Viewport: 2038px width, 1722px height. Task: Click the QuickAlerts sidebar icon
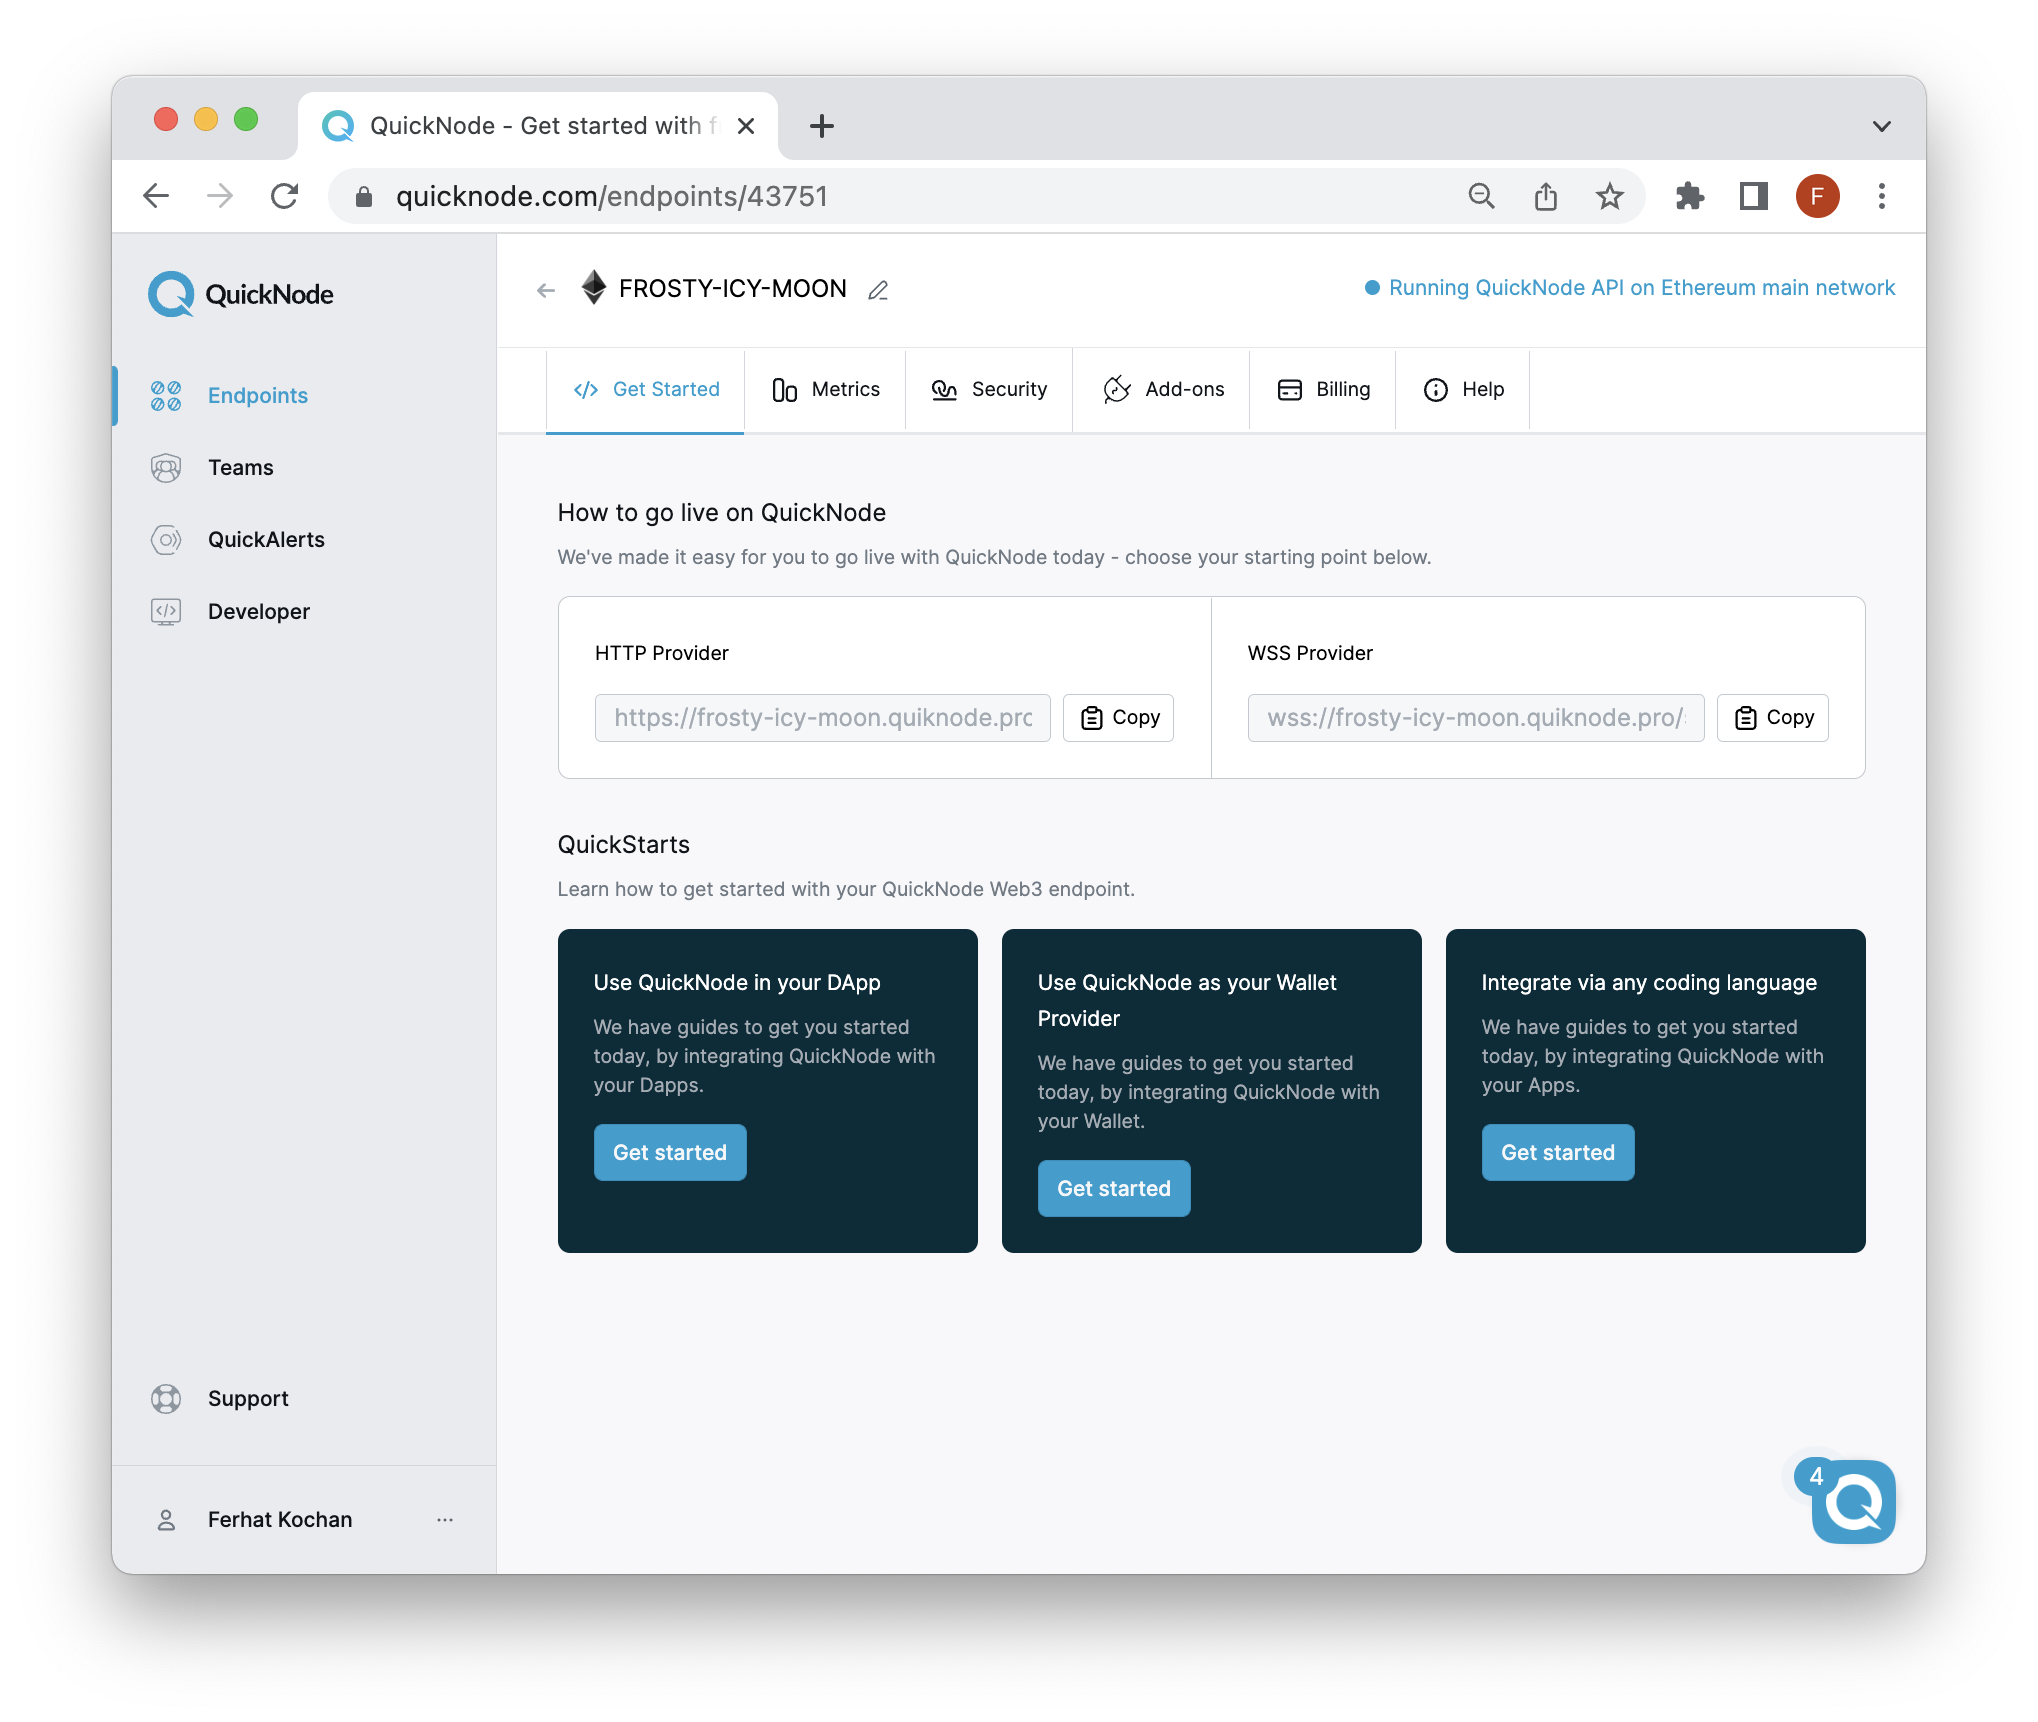coord(166,538)
